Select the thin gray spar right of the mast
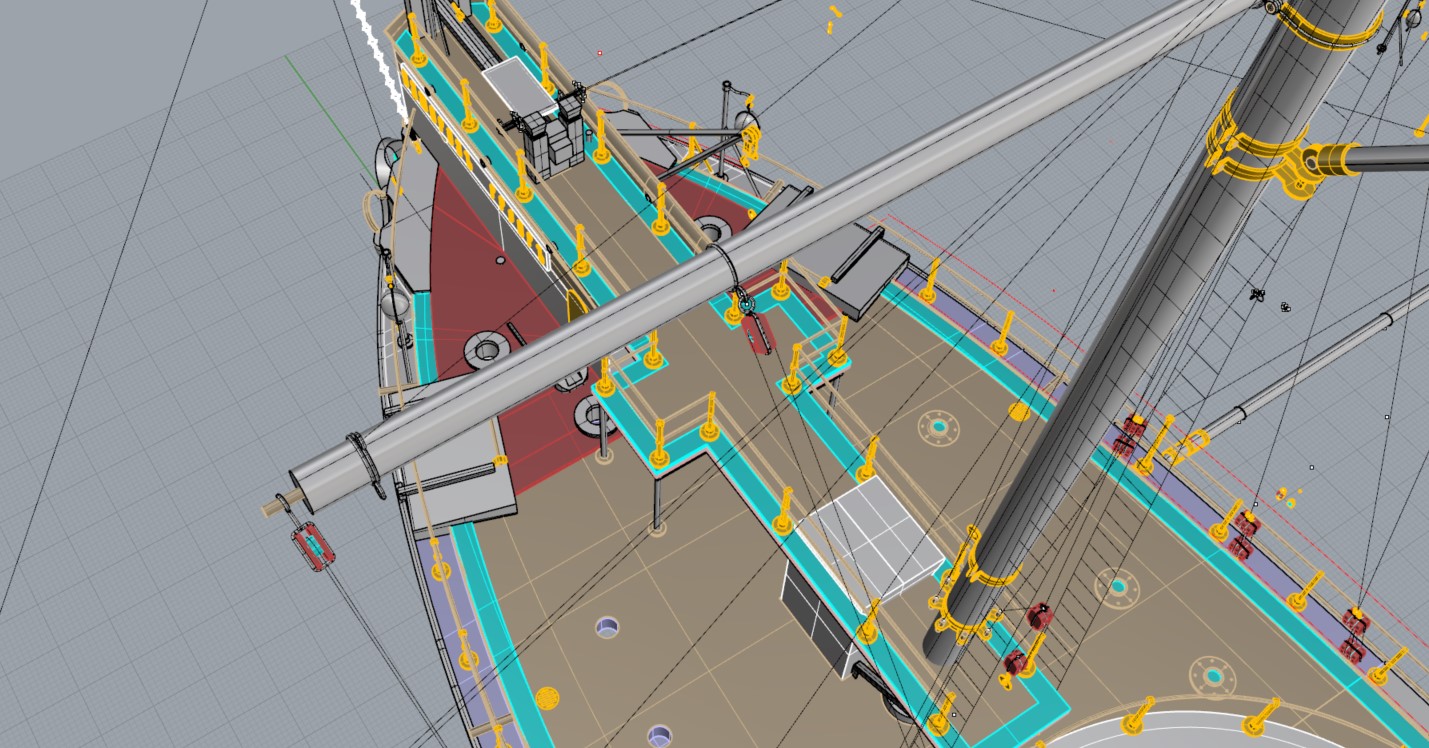The image size is (1429, 748). click(x=1320, y=360)
